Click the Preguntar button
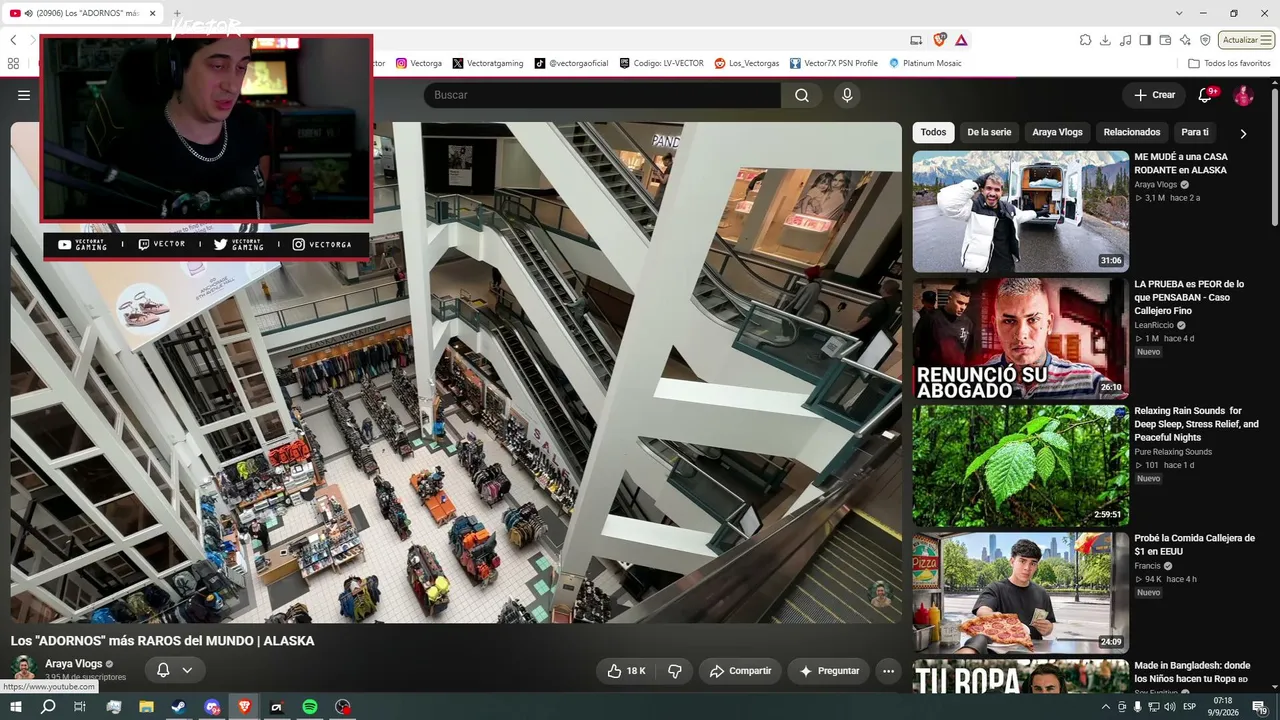 (x=829, y=671)
